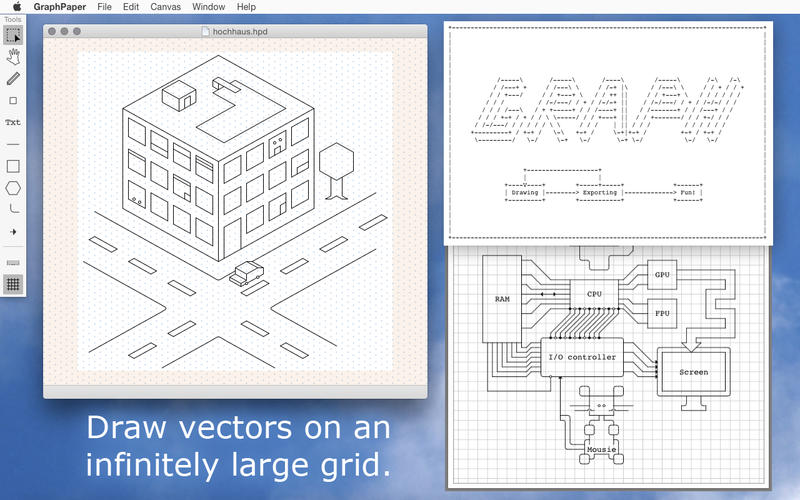Select the Arrow tool
Screen dimensions: 800x500
coord(13,231)
